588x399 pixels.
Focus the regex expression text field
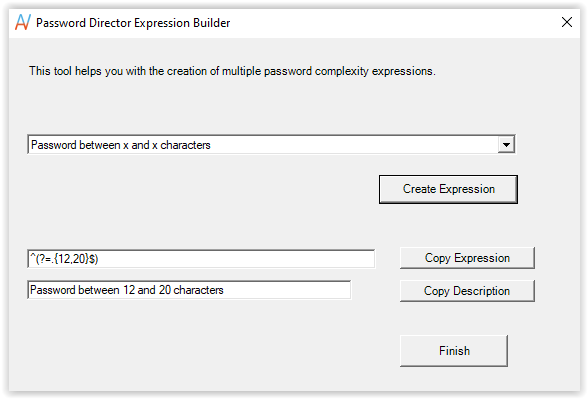201,259
